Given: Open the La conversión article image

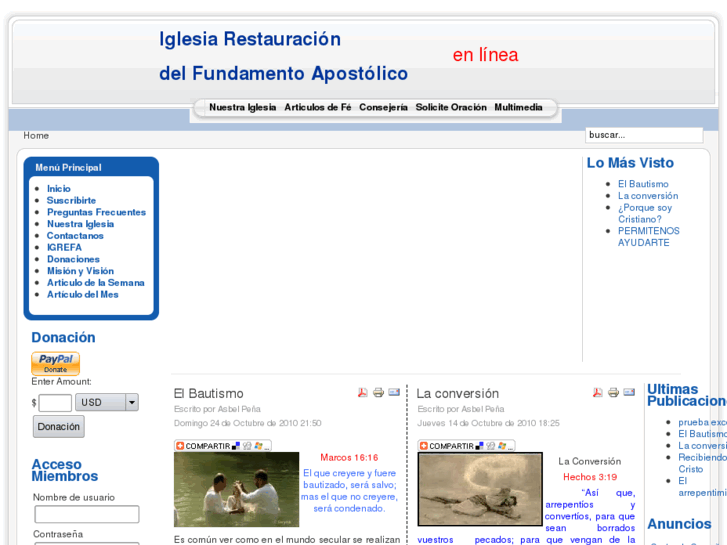Looking at the screenshot, I should coord(480,489).
